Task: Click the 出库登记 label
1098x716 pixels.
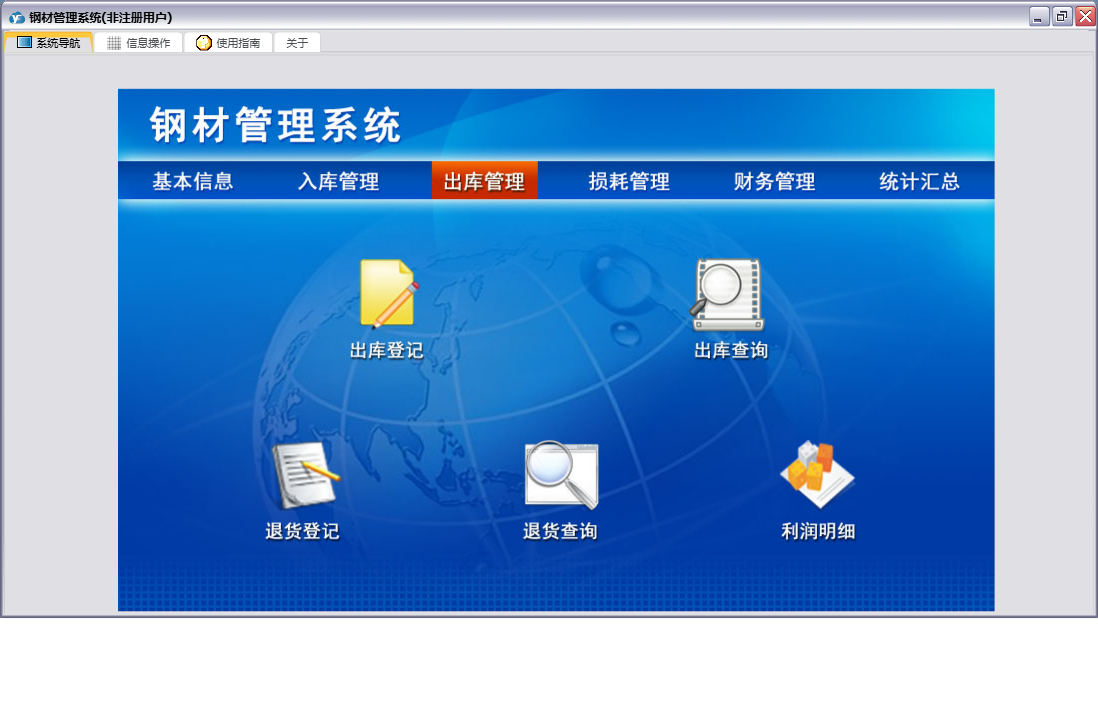Action: point(387,350)
